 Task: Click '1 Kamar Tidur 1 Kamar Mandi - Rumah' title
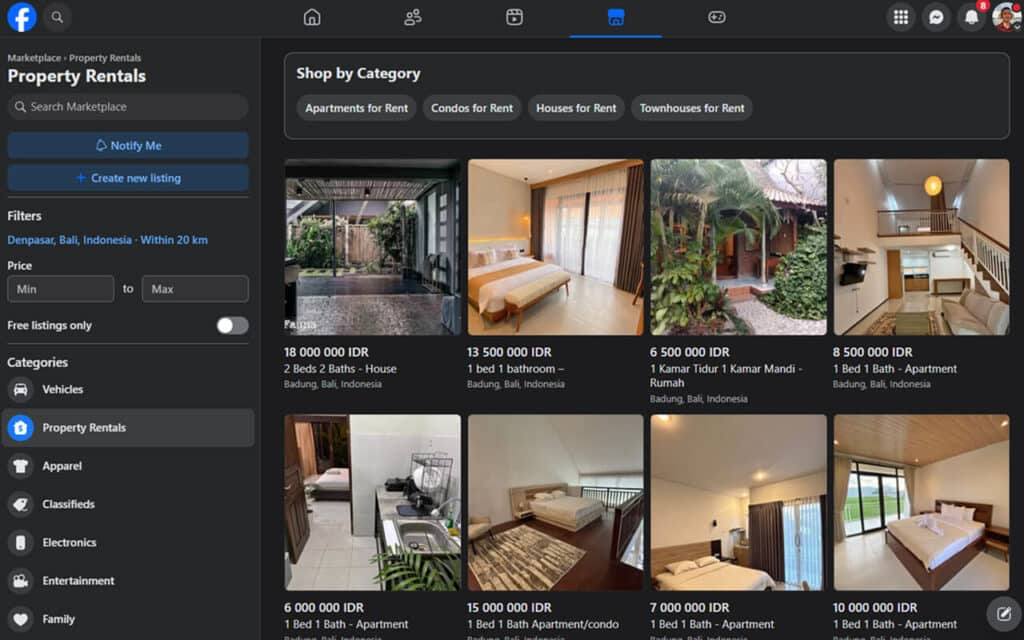point(726,376)
